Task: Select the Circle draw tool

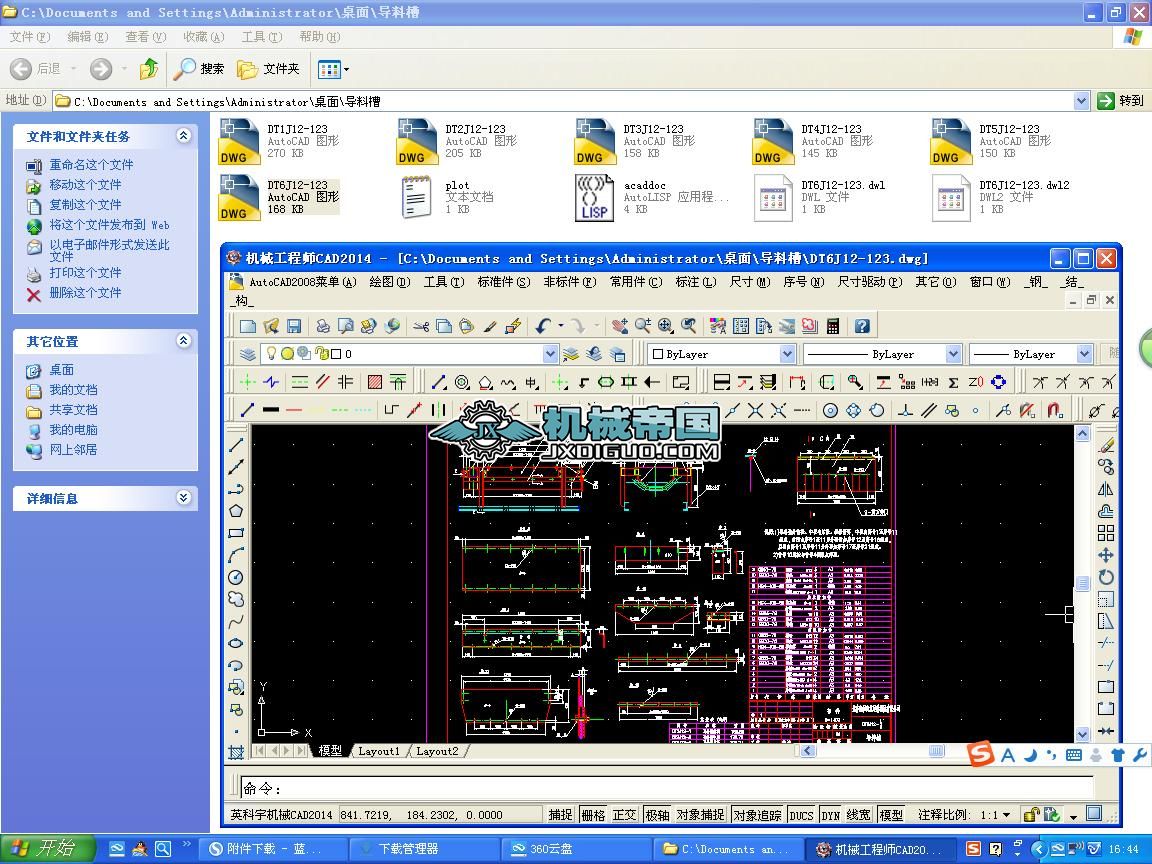Action: tap(236, 577)
